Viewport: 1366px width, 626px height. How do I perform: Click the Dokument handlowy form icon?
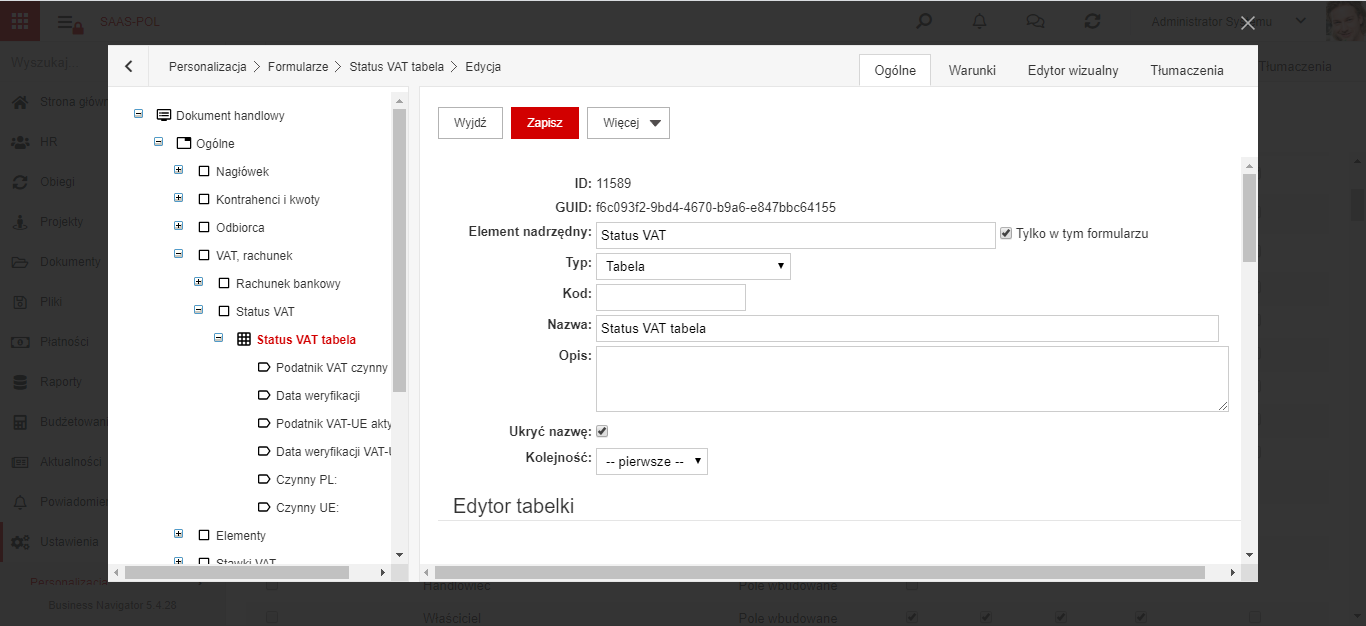point(164,116)
